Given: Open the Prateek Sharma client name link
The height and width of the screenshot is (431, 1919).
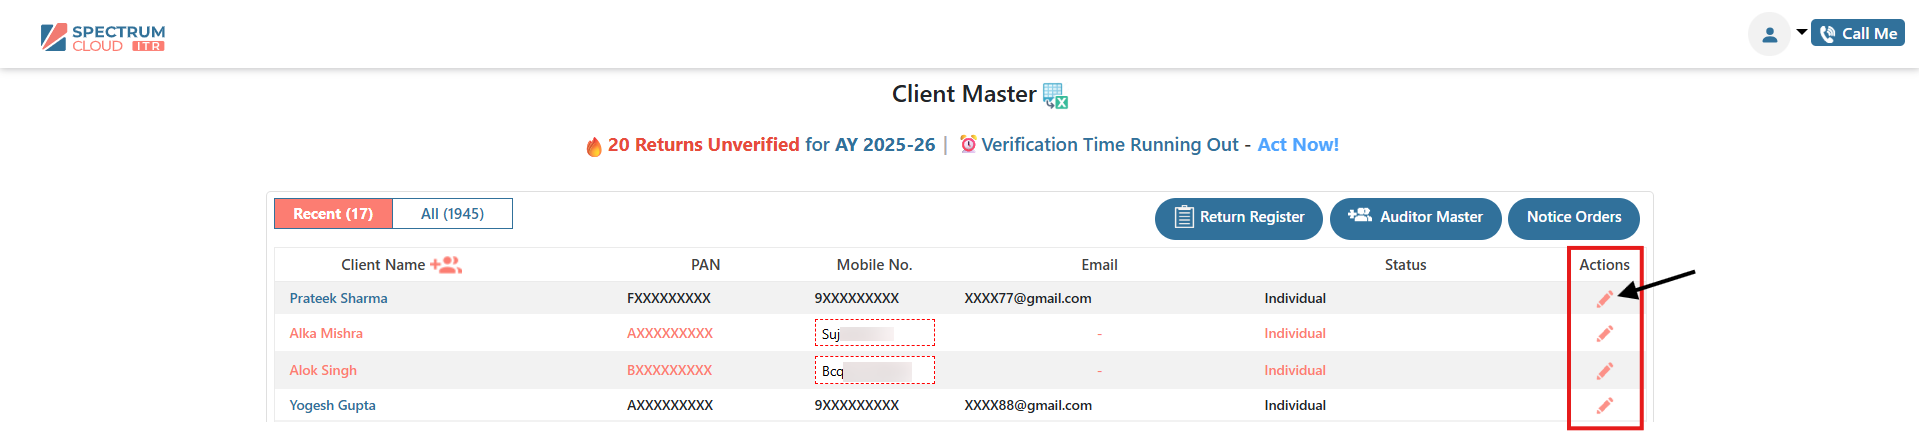Looking at the screenshot, I should (338, 298).
